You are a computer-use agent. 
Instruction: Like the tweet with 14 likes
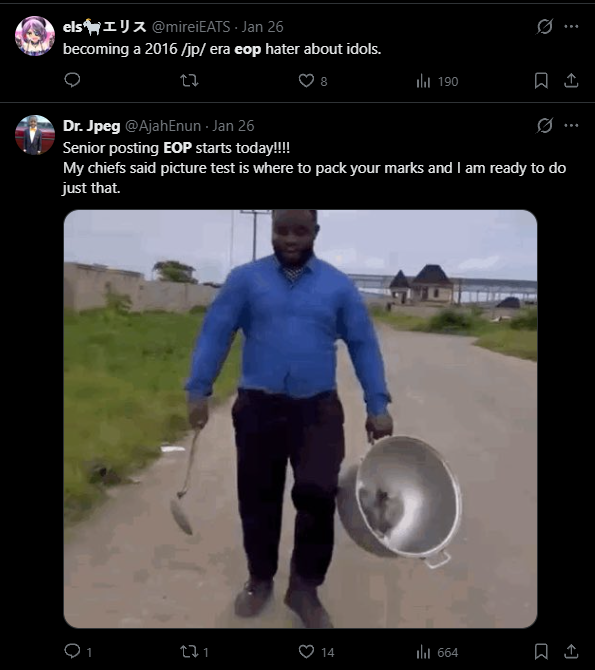pyautogui.click(x=316, y=652)
